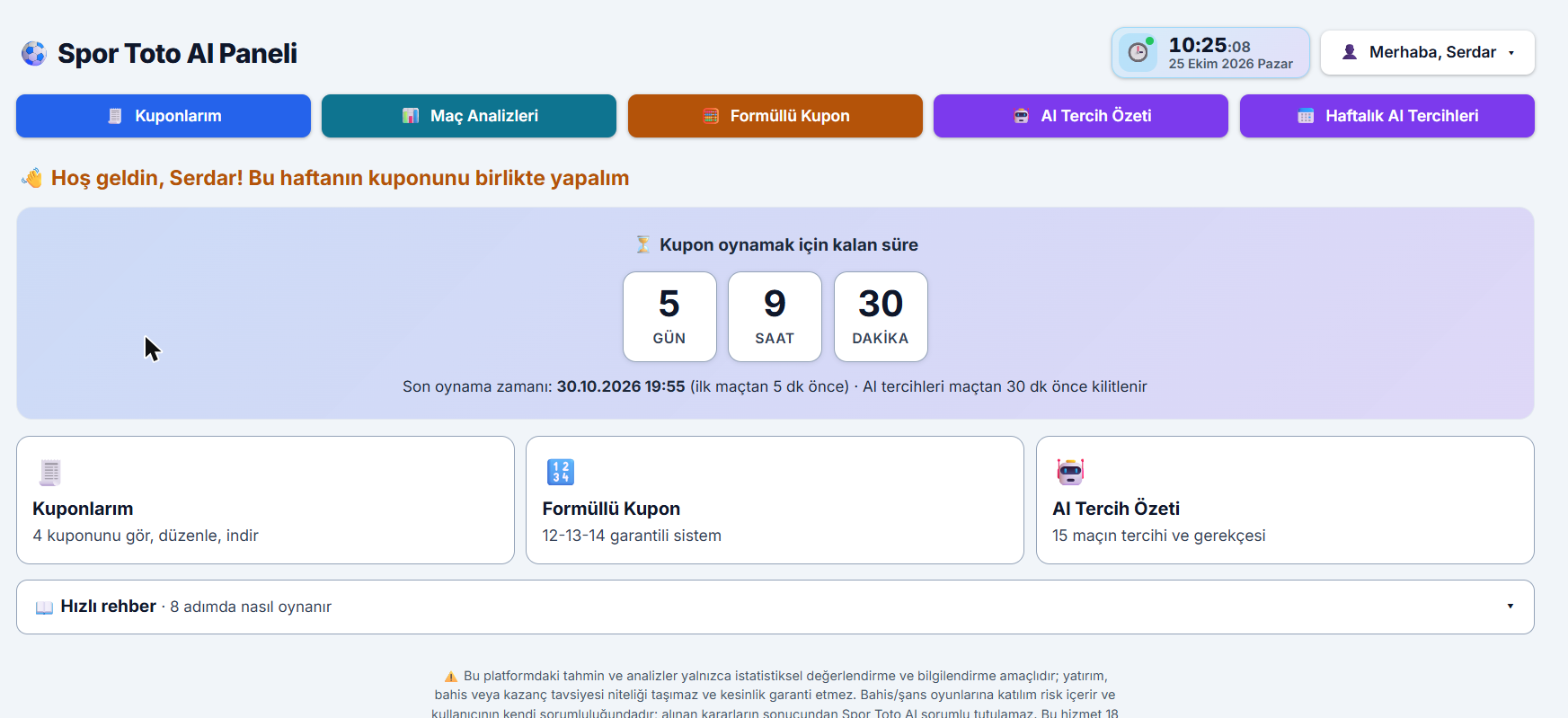1568x718 pixels.
Task: Click the user avatar icon next to Merhaba
Action: [1349, 52]
